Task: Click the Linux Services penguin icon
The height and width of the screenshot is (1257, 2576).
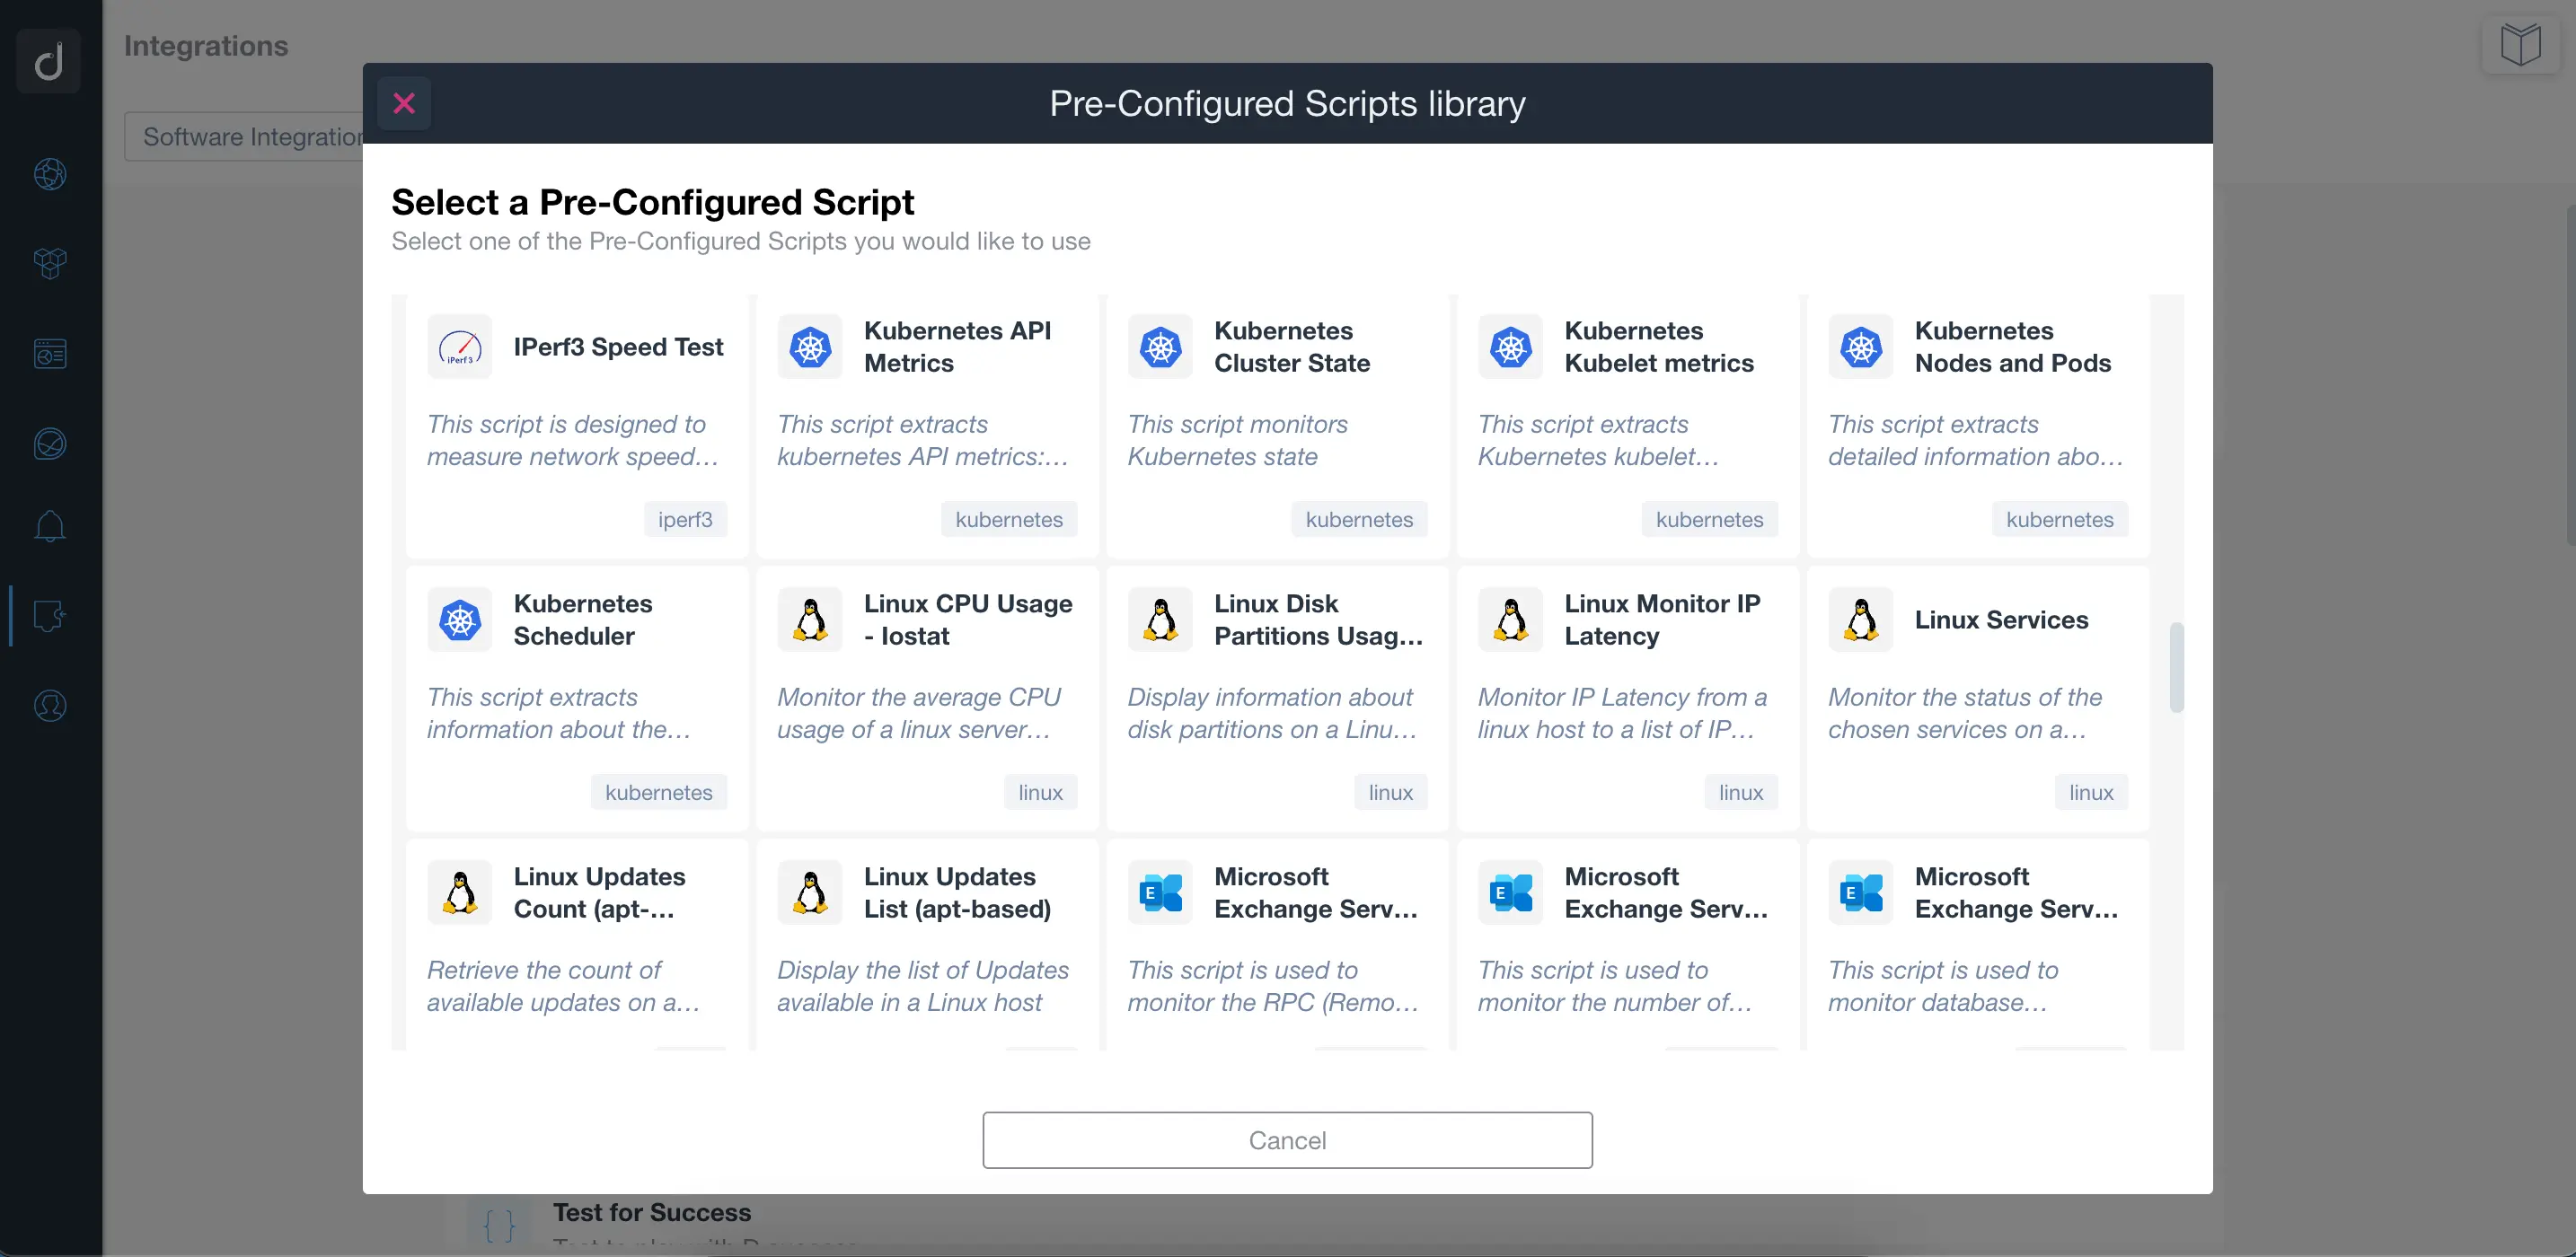Action: [1861, 620]
